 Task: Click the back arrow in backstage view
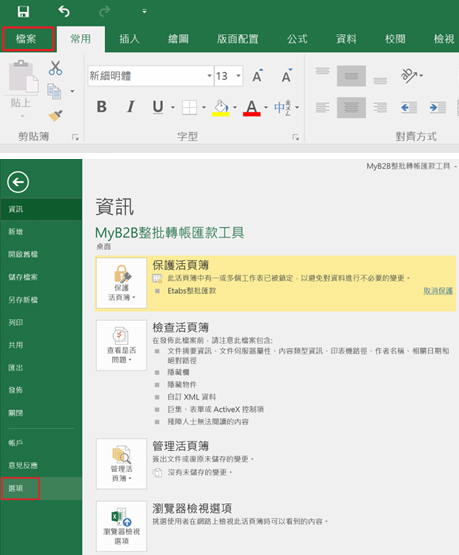(x=18, y=182)
